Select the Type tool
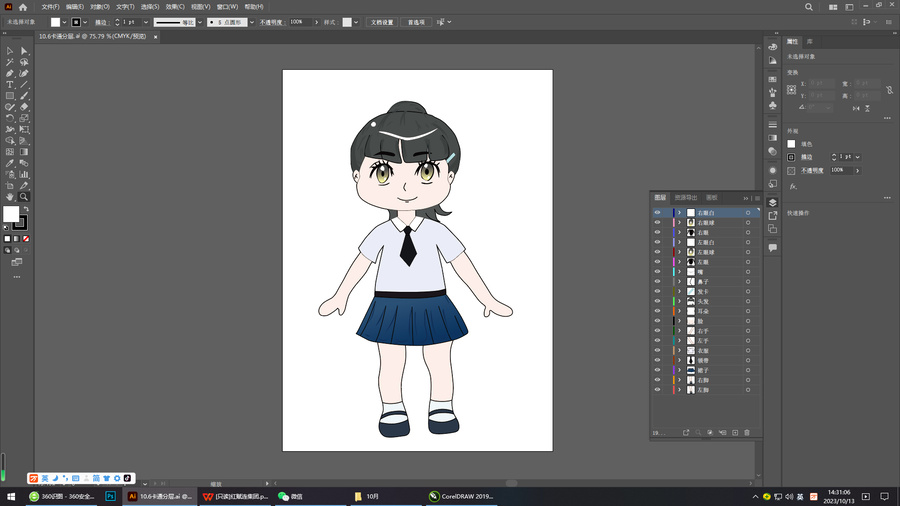Viewport: 900px width, 506px height. coord(10,84)
